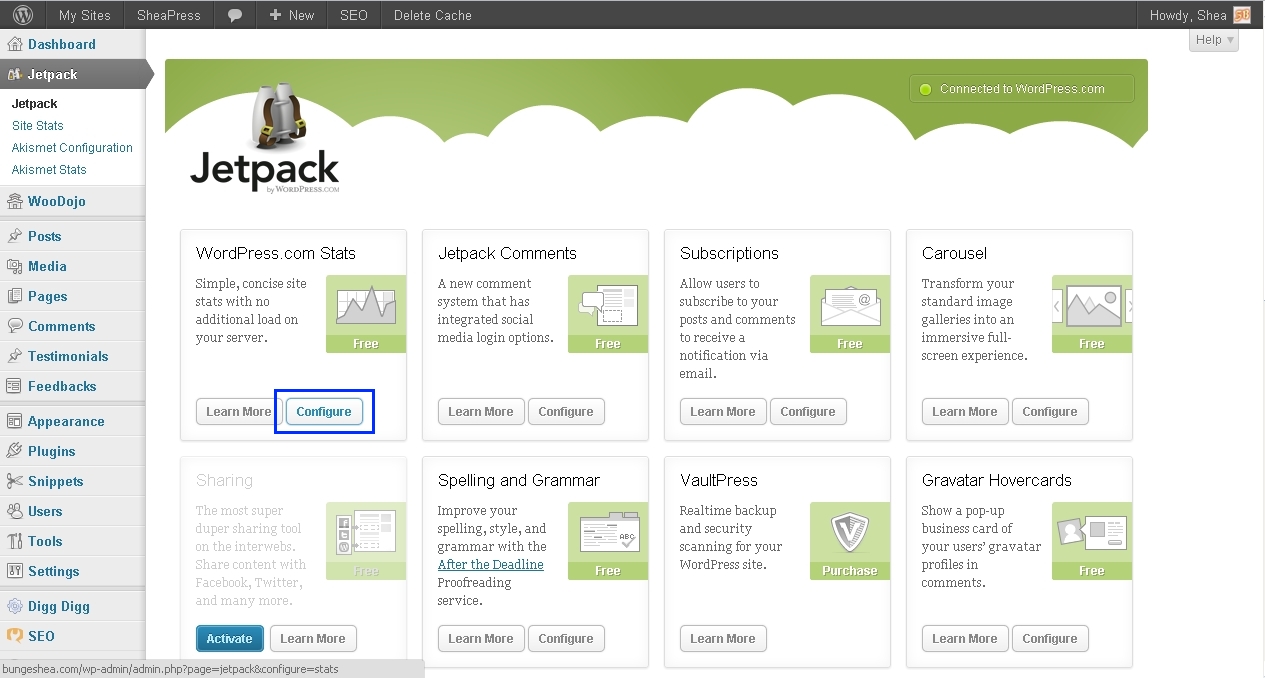The width and height of the screenshot is (1265, 678).
Task: Click Delete Cache in admin bar
Action: click(x=432, y=15)
